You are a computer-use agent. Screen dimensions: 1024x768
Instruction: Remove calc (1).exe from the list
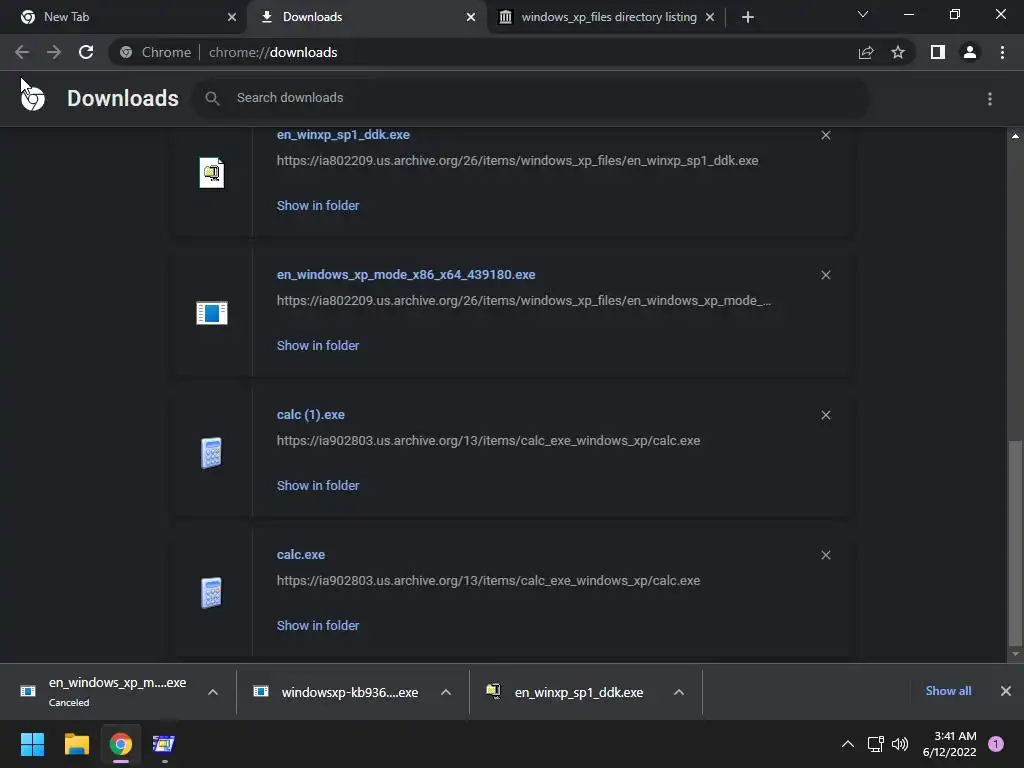pos(826,415)
